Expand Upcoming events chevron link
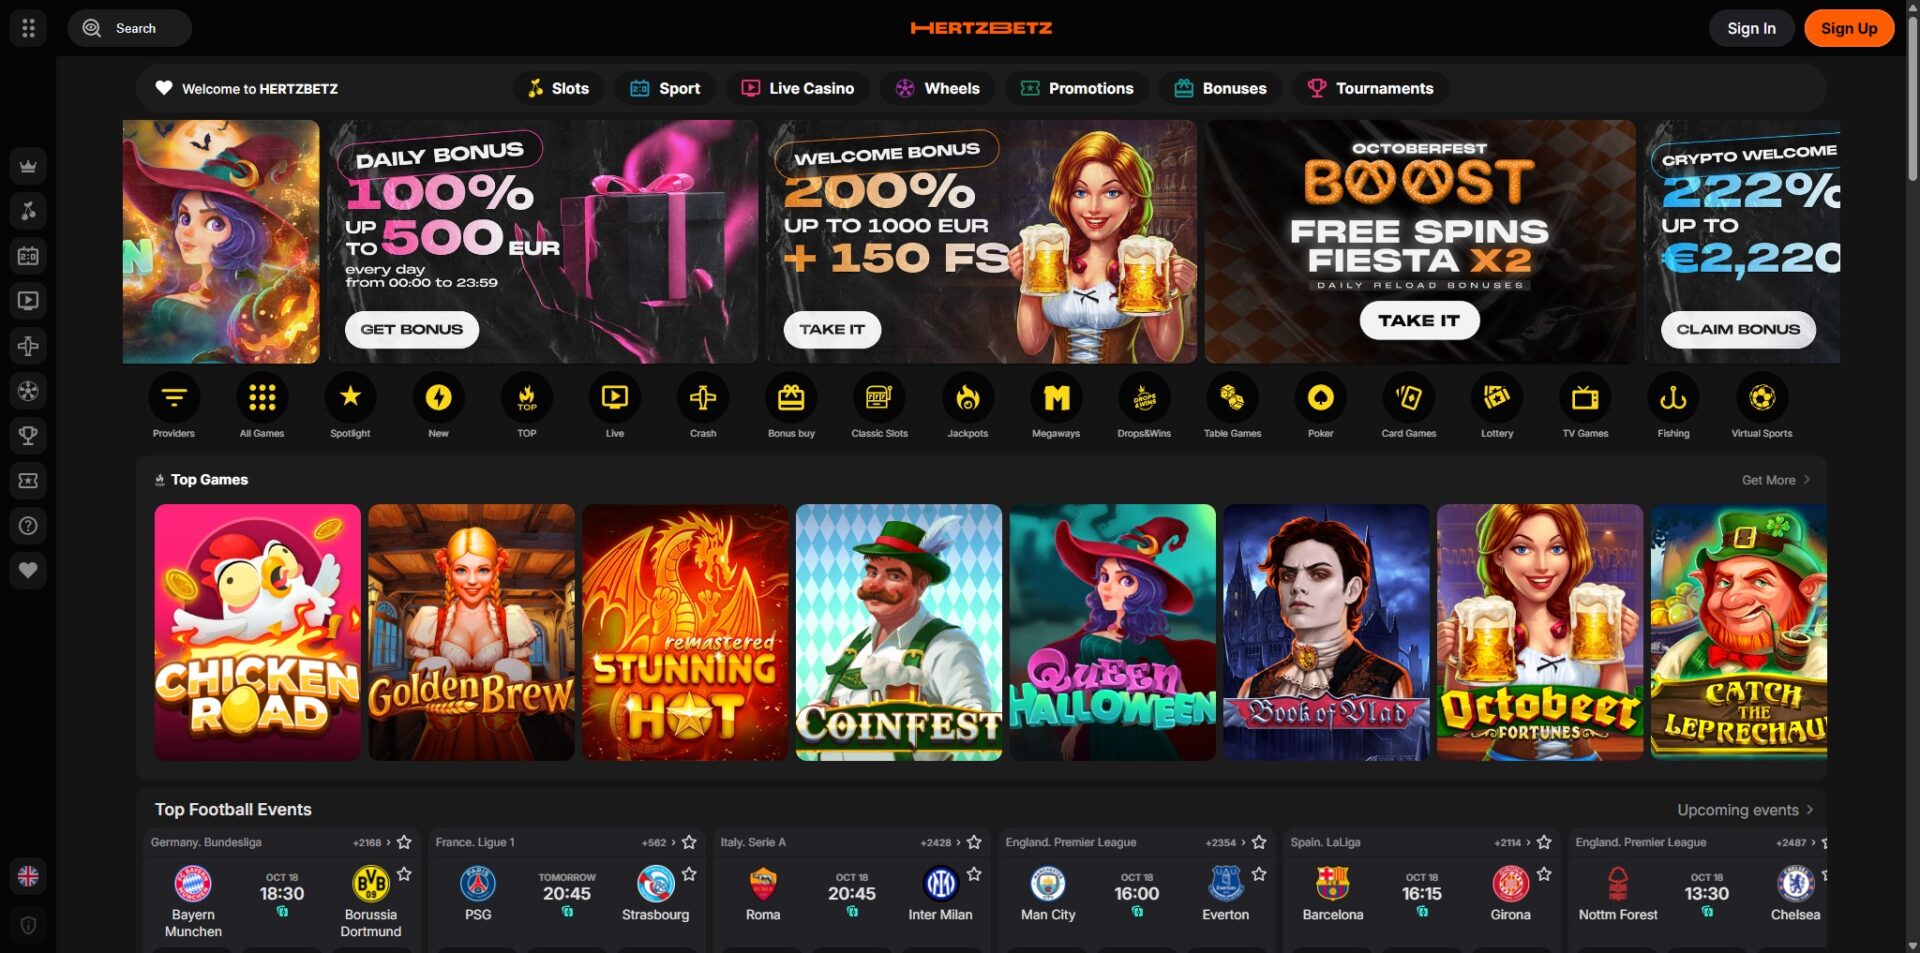 tap(1745, 810)
